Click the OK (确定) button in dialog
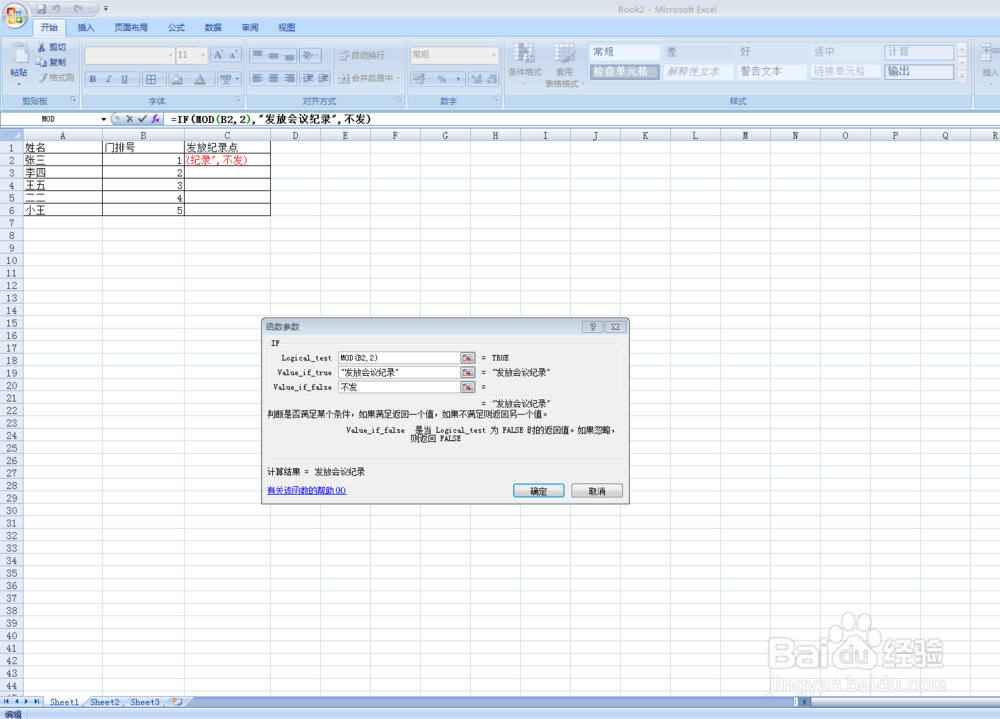Image resolution: width=1000 pixels, height=719 pixels. pos(539,491)
